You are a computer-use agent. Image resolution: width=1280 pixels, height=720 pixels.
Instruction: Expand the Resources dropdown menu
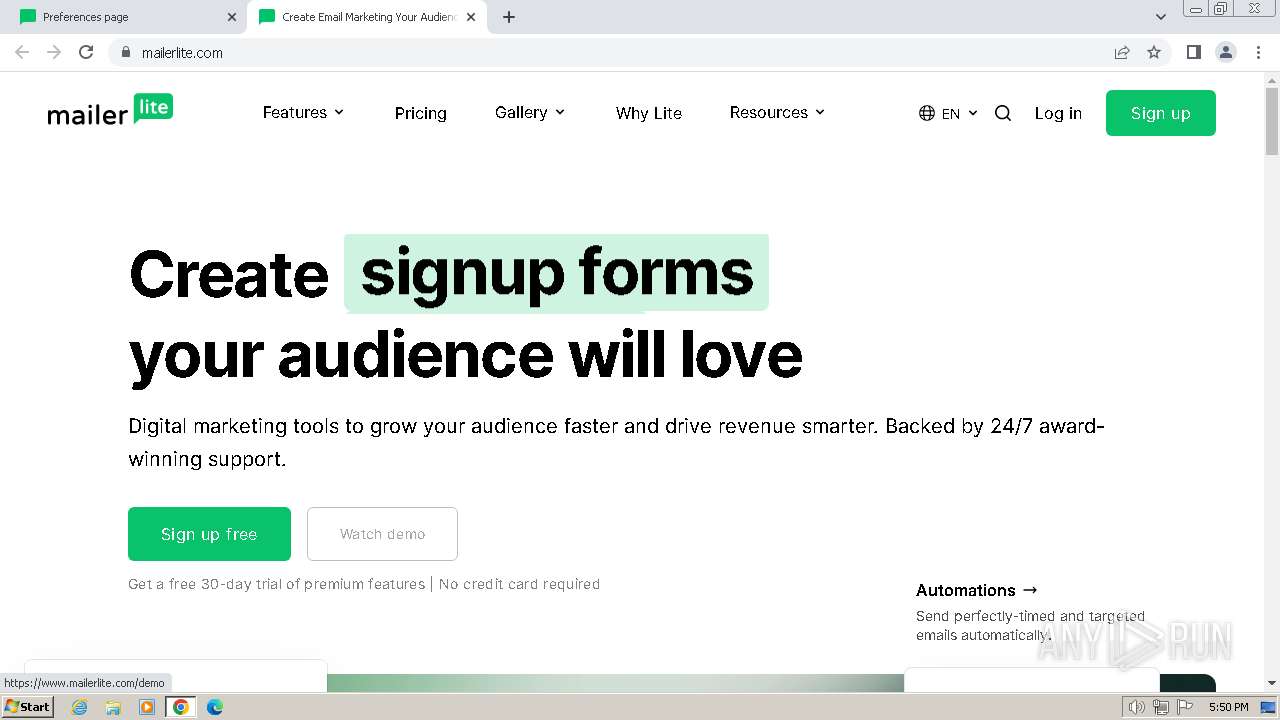point(777,112)
